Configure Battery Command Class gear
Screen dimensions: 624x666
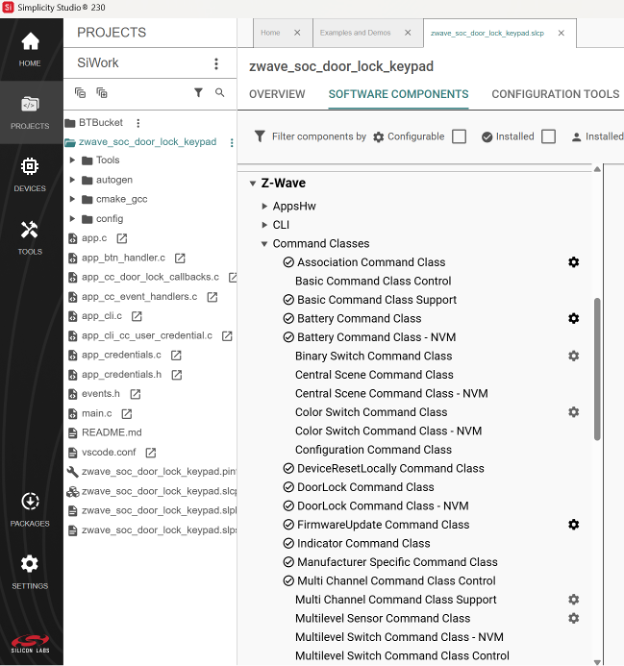[x=573, y=318]
